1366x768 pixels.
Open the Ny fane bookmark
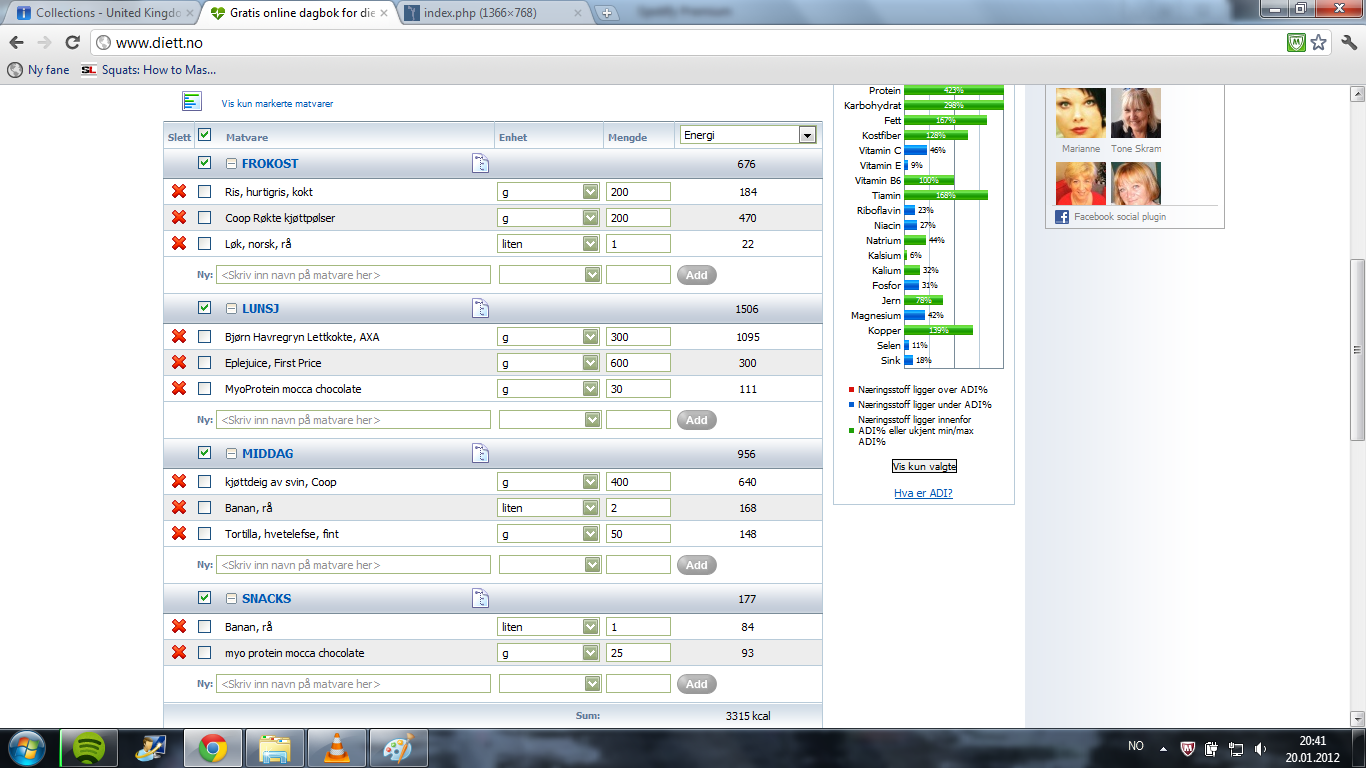(38, 70)
